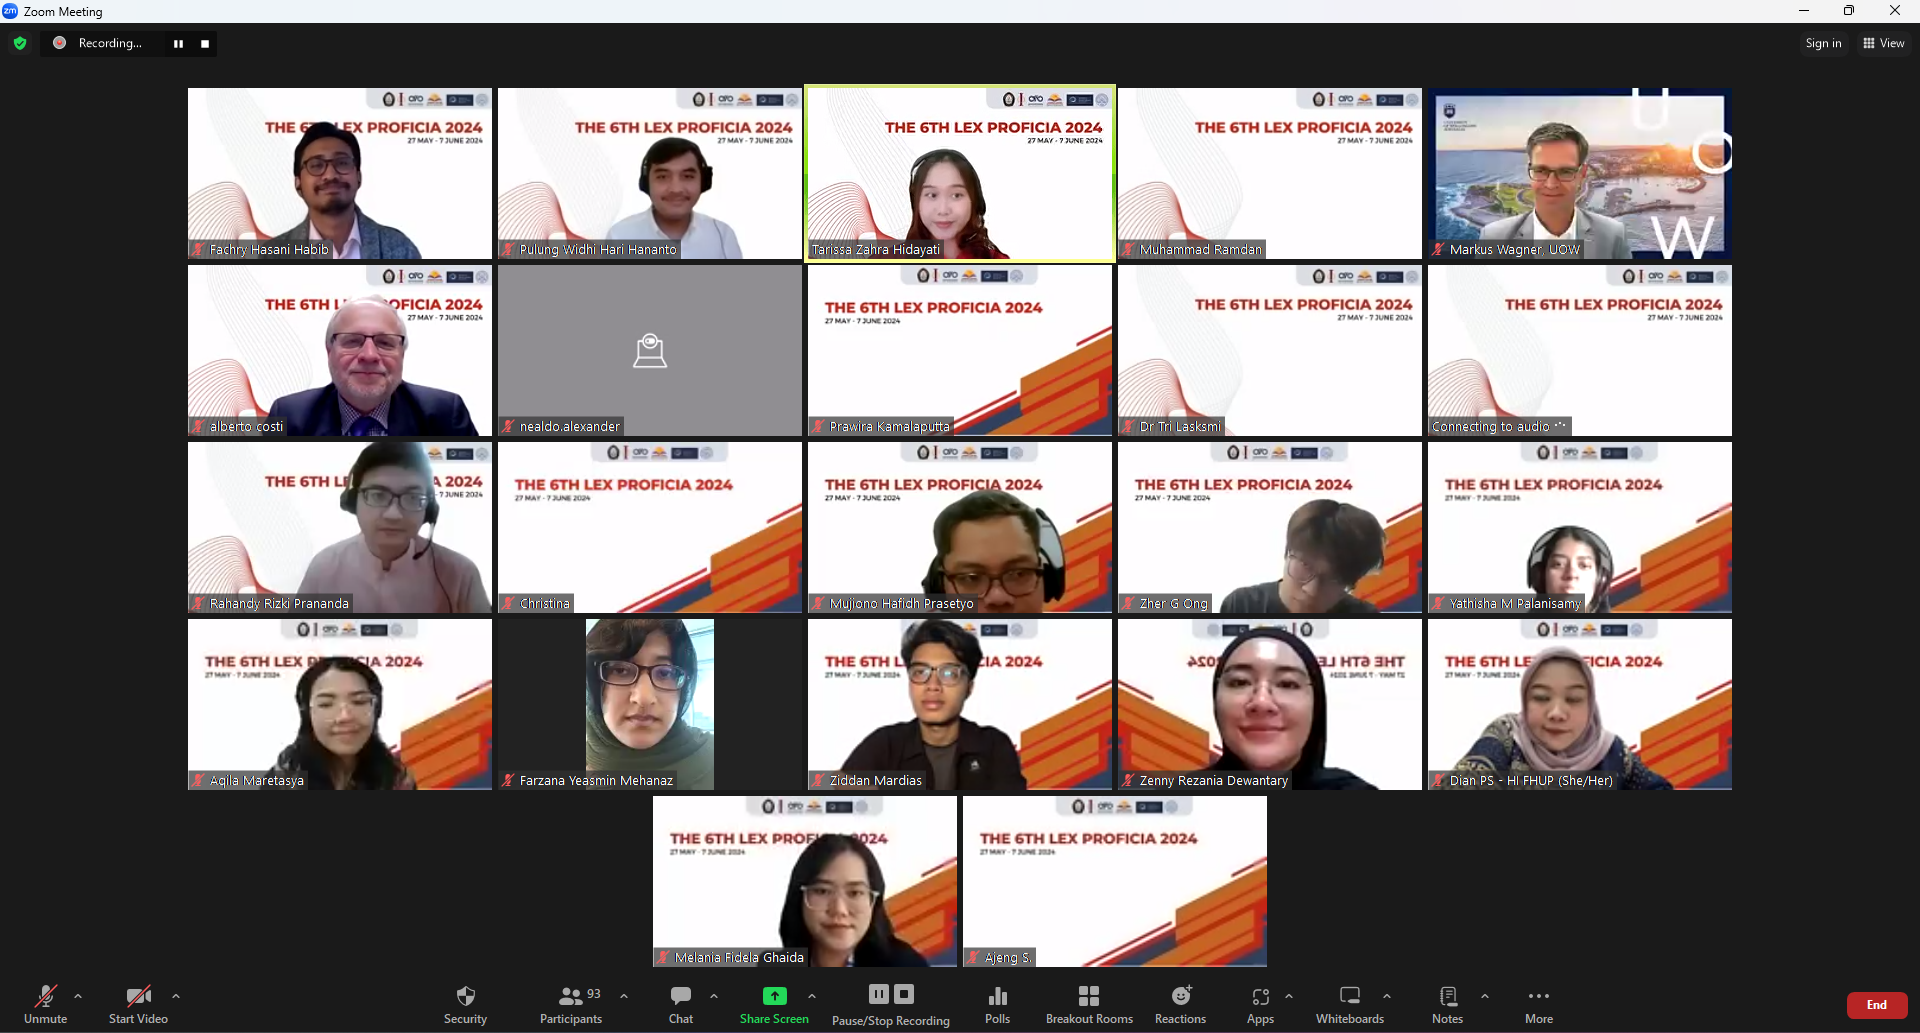The image size is (1920, 1033).
Task: Start your video
Action: click(x=139, y=1003)
